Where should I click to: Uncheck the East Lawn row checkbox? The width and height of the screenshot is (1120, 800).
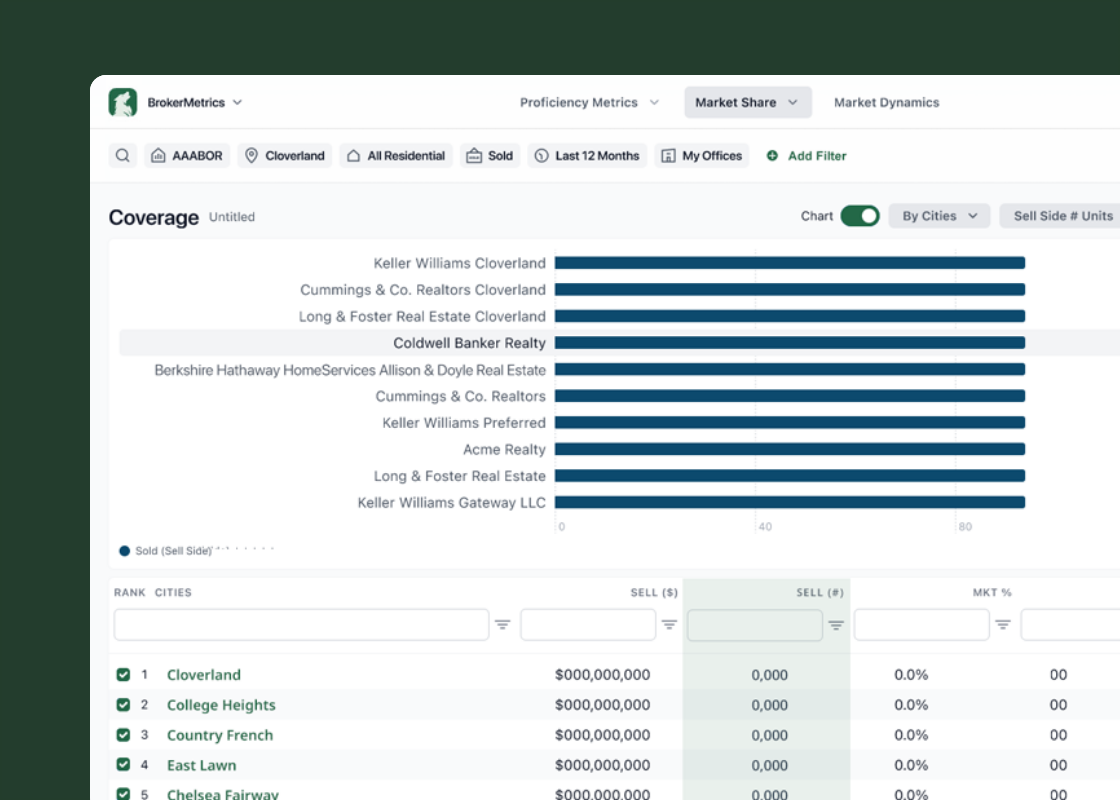[x=124, y=765]
